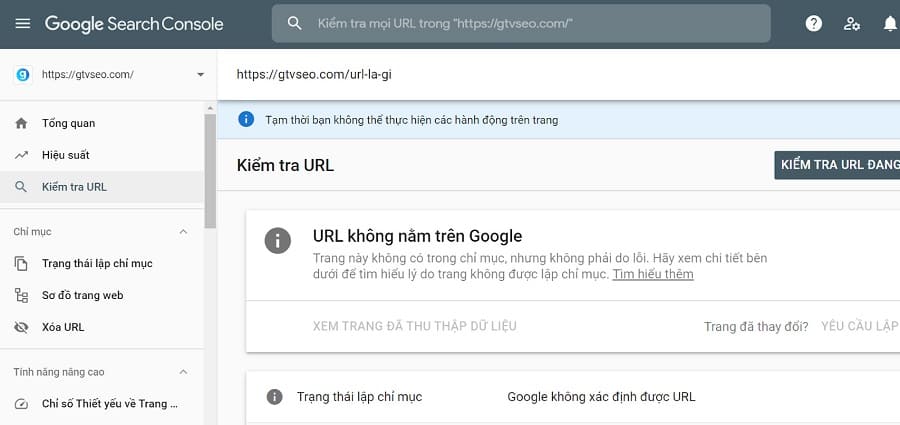This screenshot has width=900, height=425.
Task: Click the blue info icon in banner
Action: tap(246, 119)
